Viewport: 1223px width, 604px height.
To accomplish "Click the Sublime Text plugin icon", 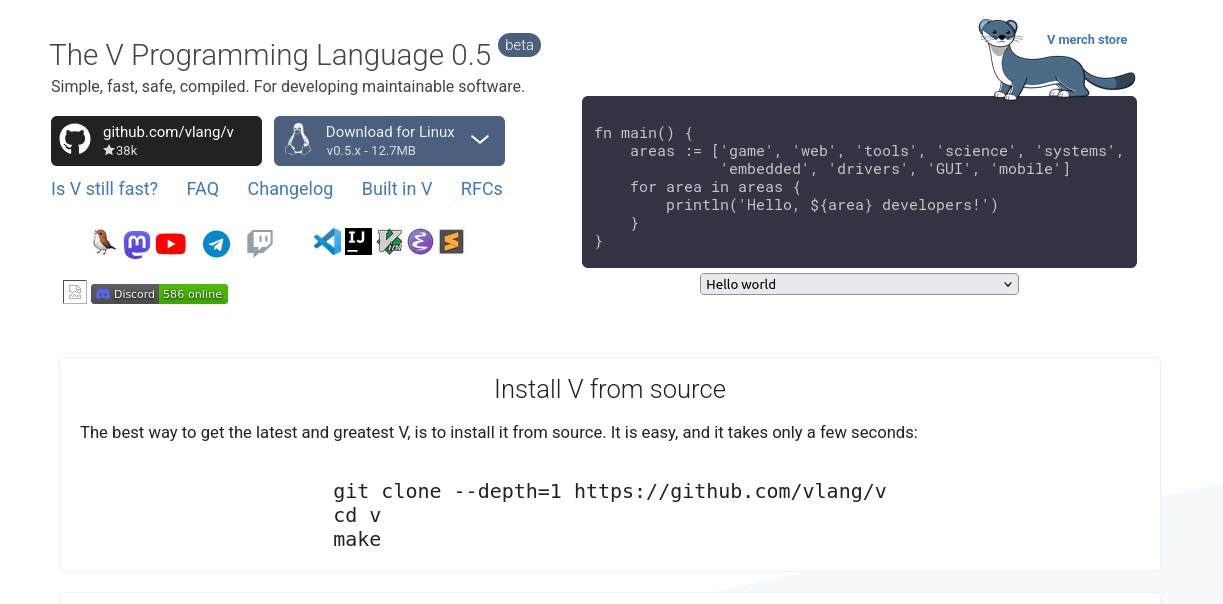I will coord(452,241).
